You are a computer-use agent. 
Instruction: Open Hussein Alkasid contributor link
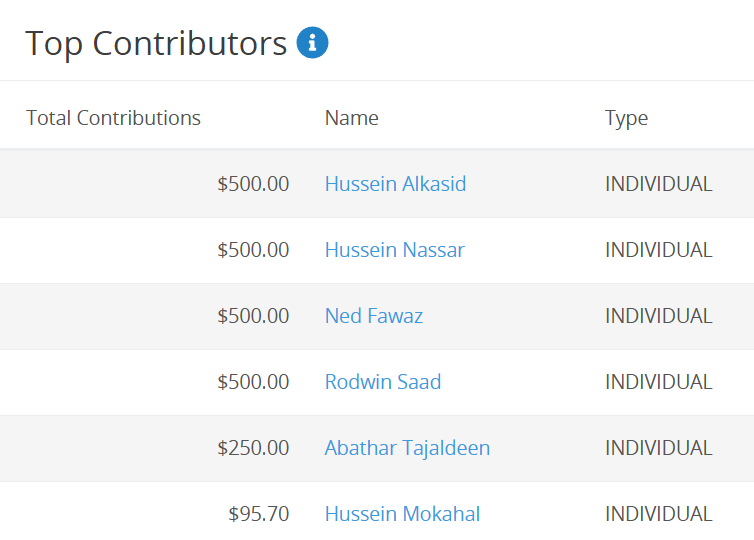(395, 184)
